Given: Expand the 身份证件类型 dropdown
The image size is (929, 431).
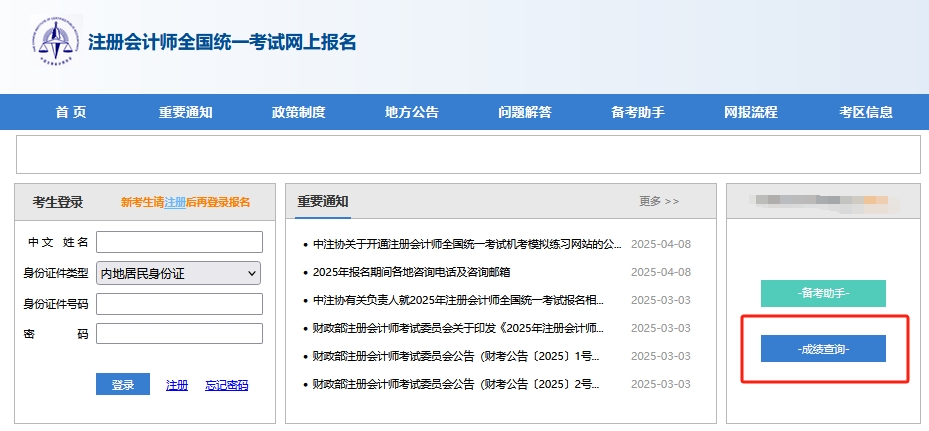Looking at the screenshot, I should [179, 273].
